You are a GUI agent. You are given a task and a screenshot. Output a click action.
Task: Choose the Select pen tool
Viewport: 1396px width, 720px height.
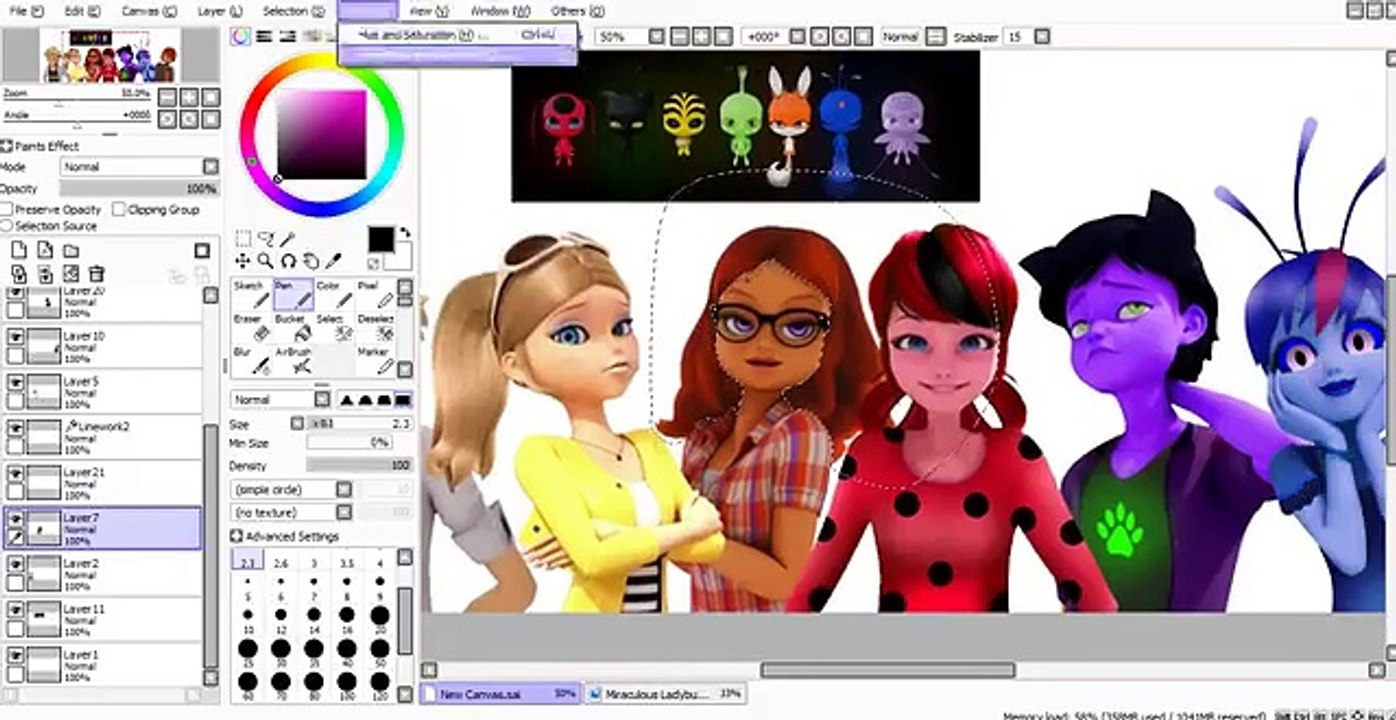[334, 328]
